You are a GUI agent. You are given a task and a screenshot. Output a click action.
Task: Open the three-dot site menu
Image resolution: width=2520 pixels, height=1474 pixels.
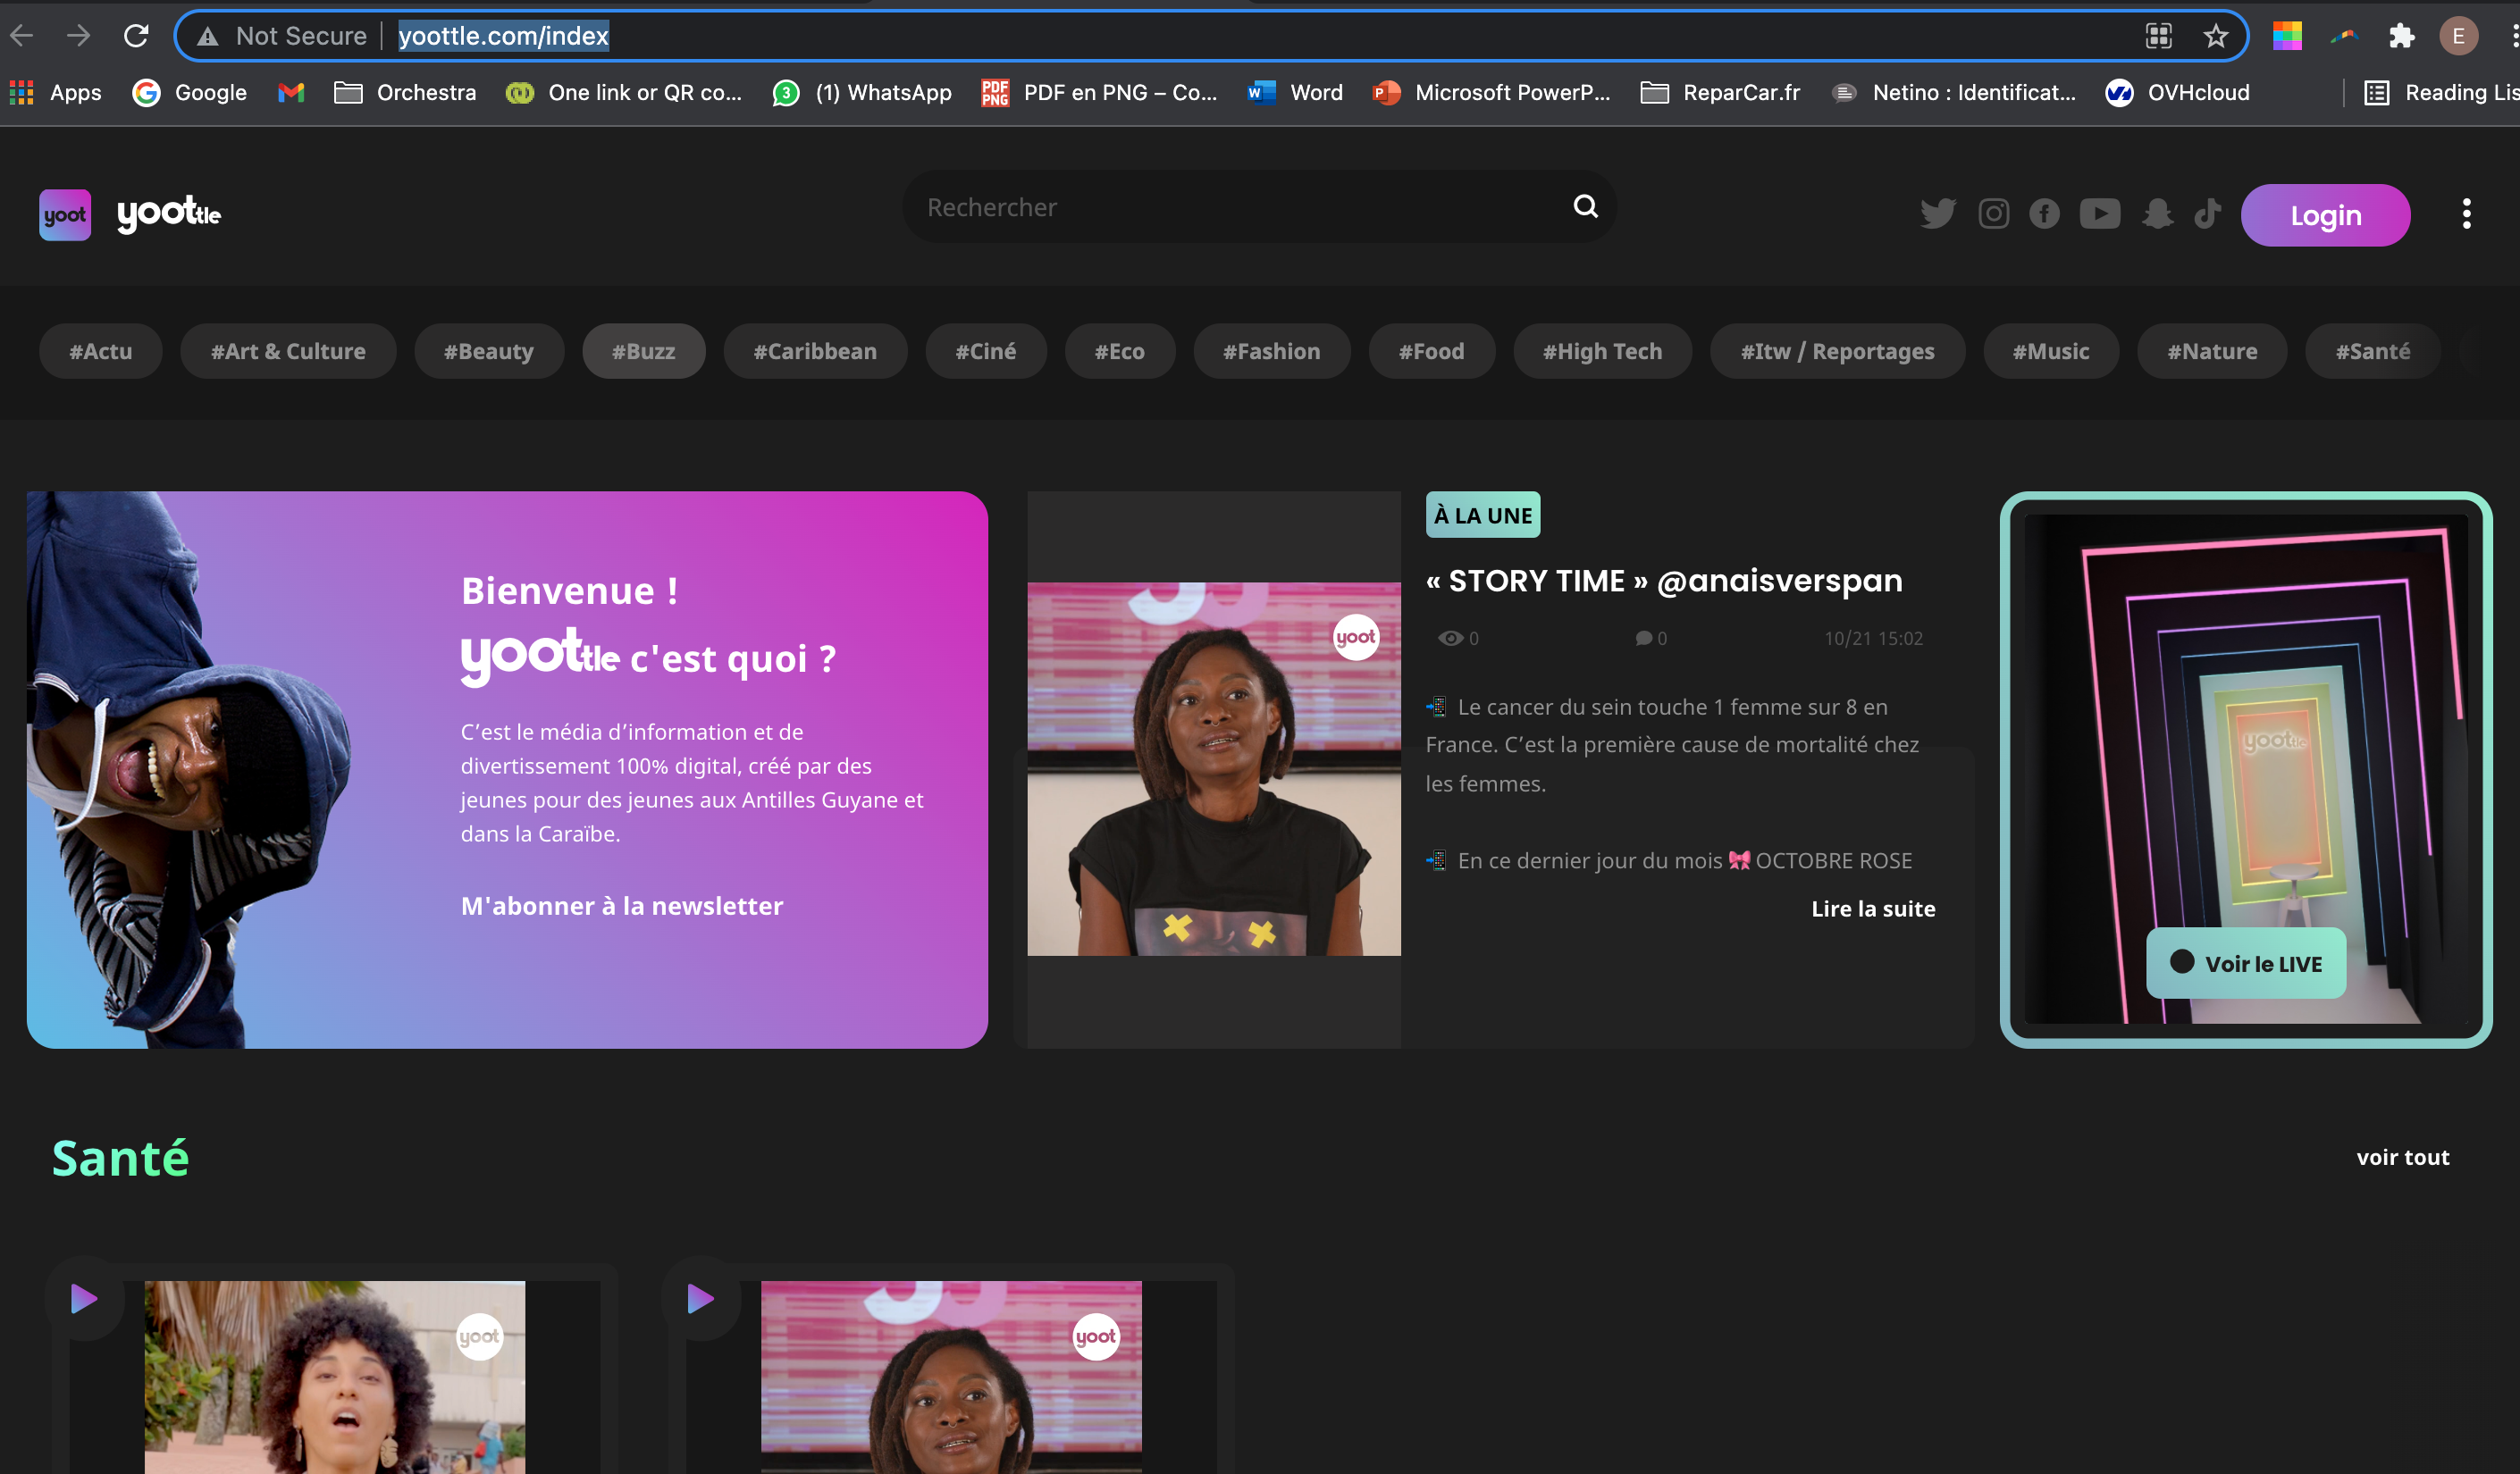[x=2466, y=214]
